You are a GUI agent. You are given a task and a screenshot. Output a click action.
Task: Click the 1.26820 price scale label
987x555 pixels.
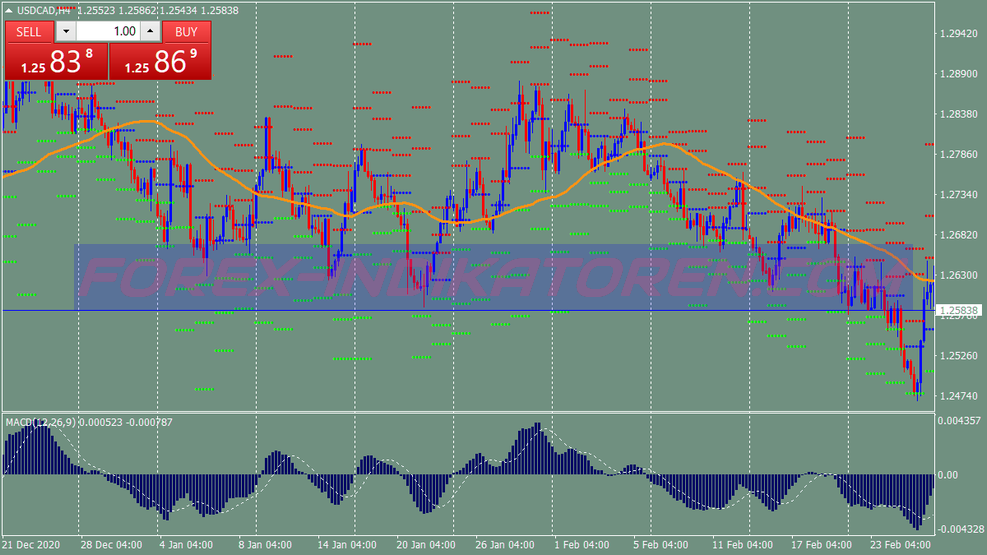959,235
